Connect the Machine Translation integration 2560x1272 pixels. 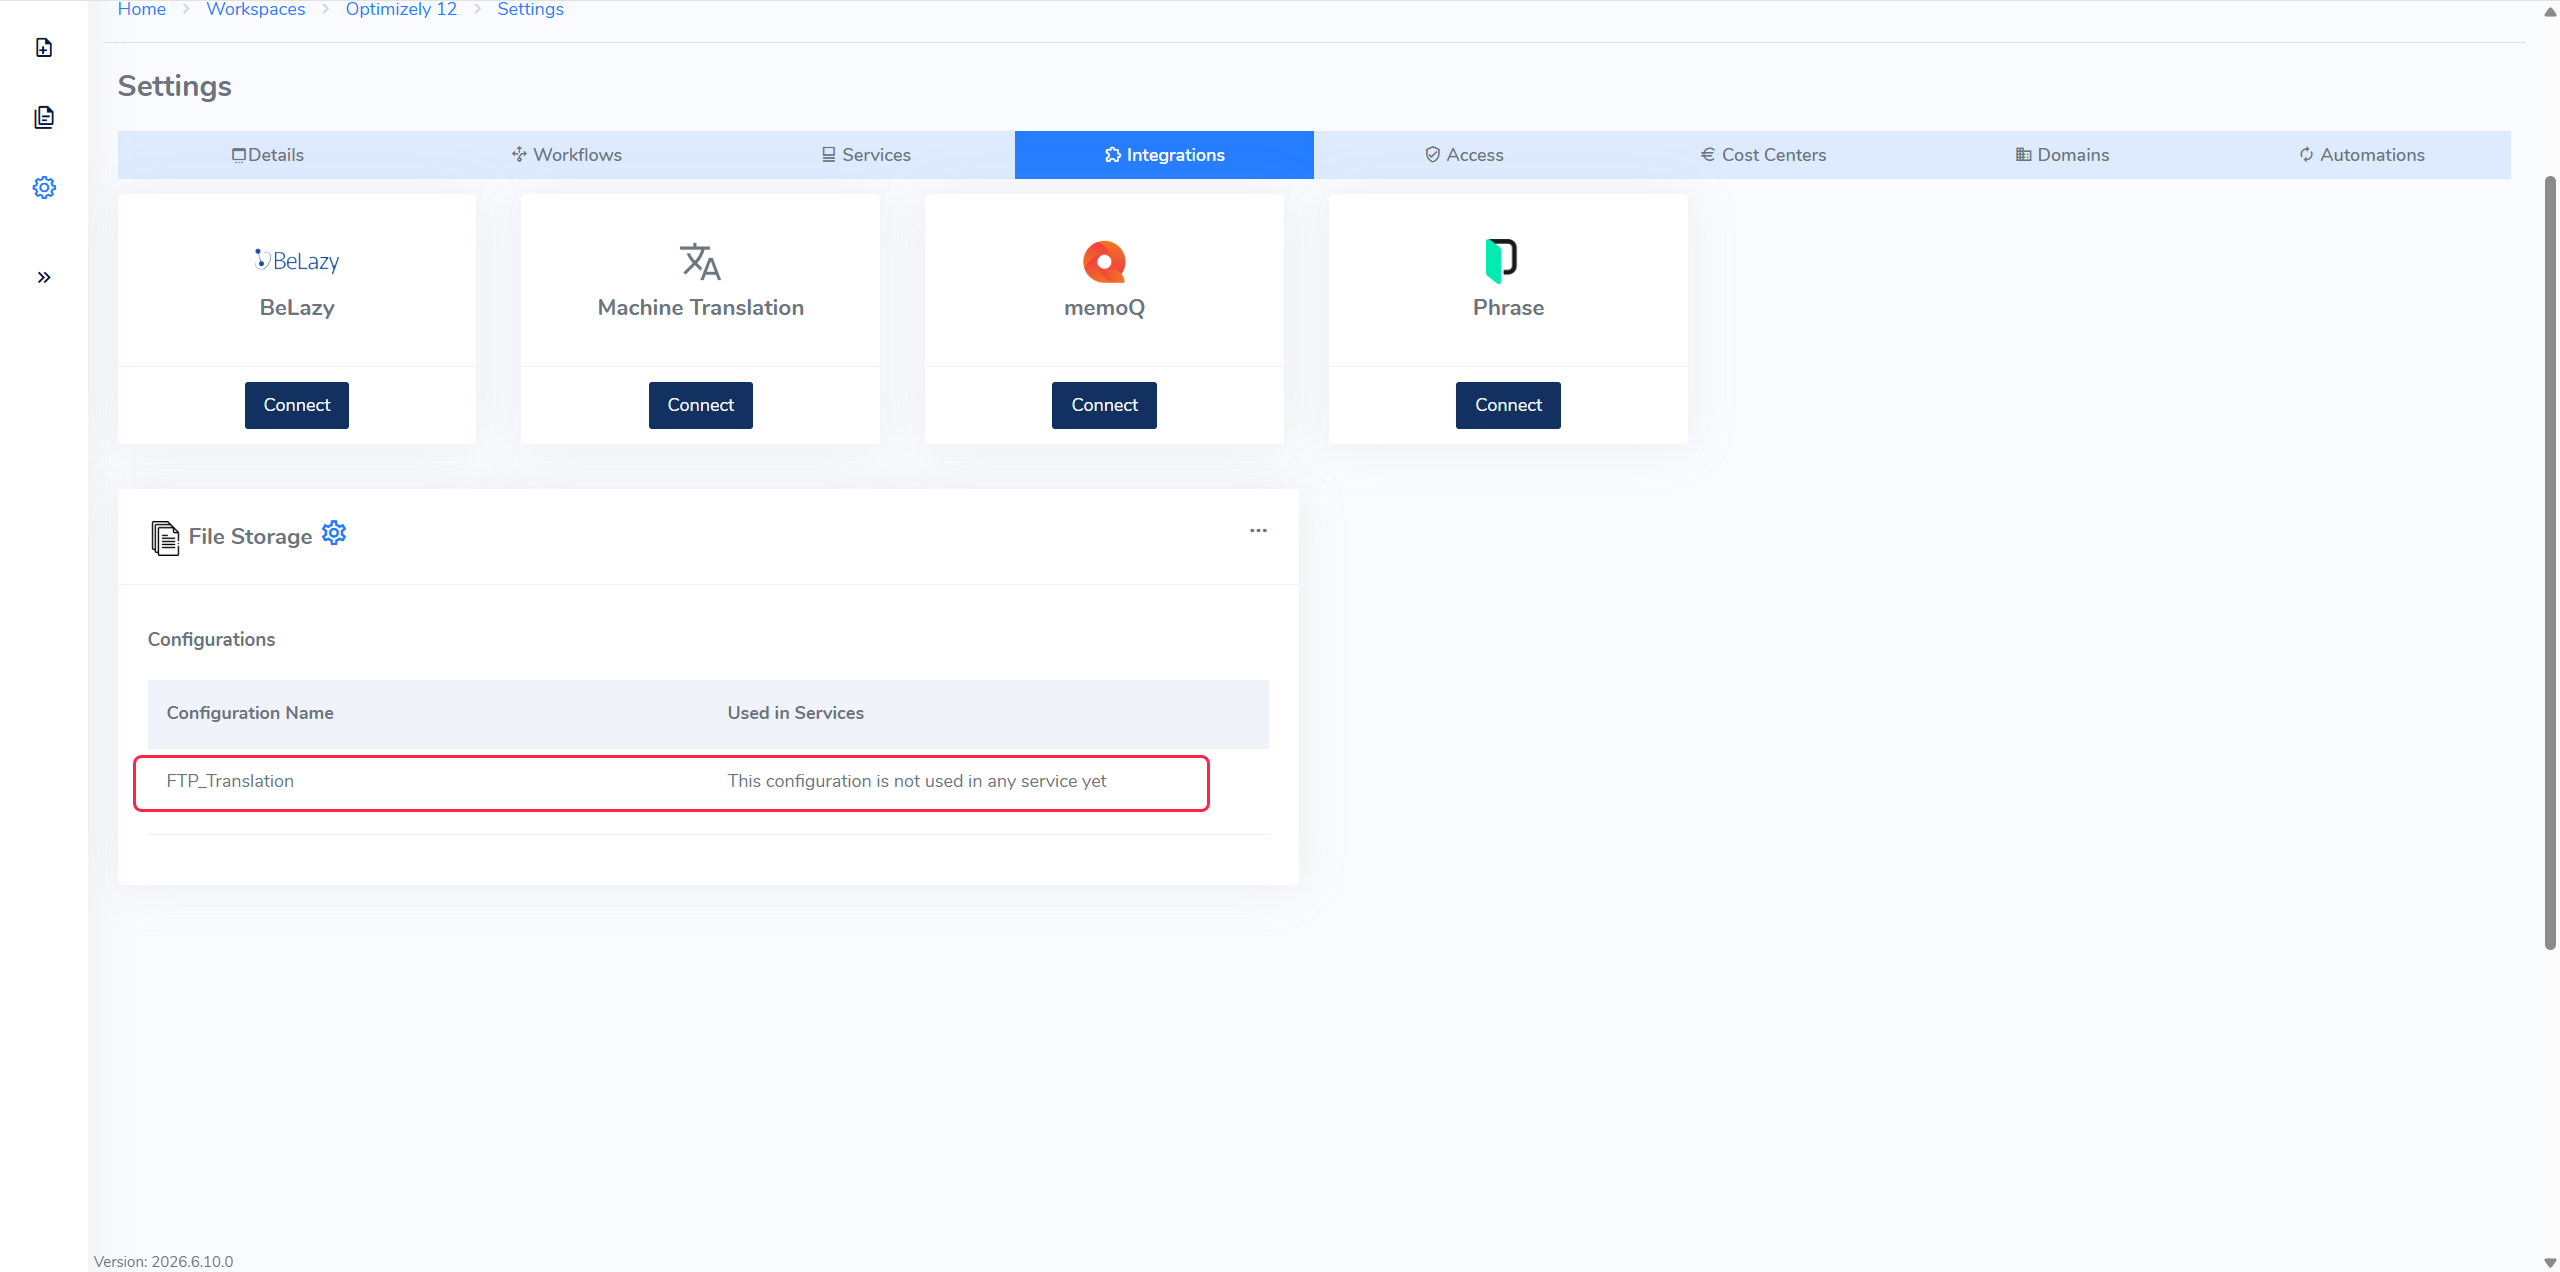(x=700, y=405)
